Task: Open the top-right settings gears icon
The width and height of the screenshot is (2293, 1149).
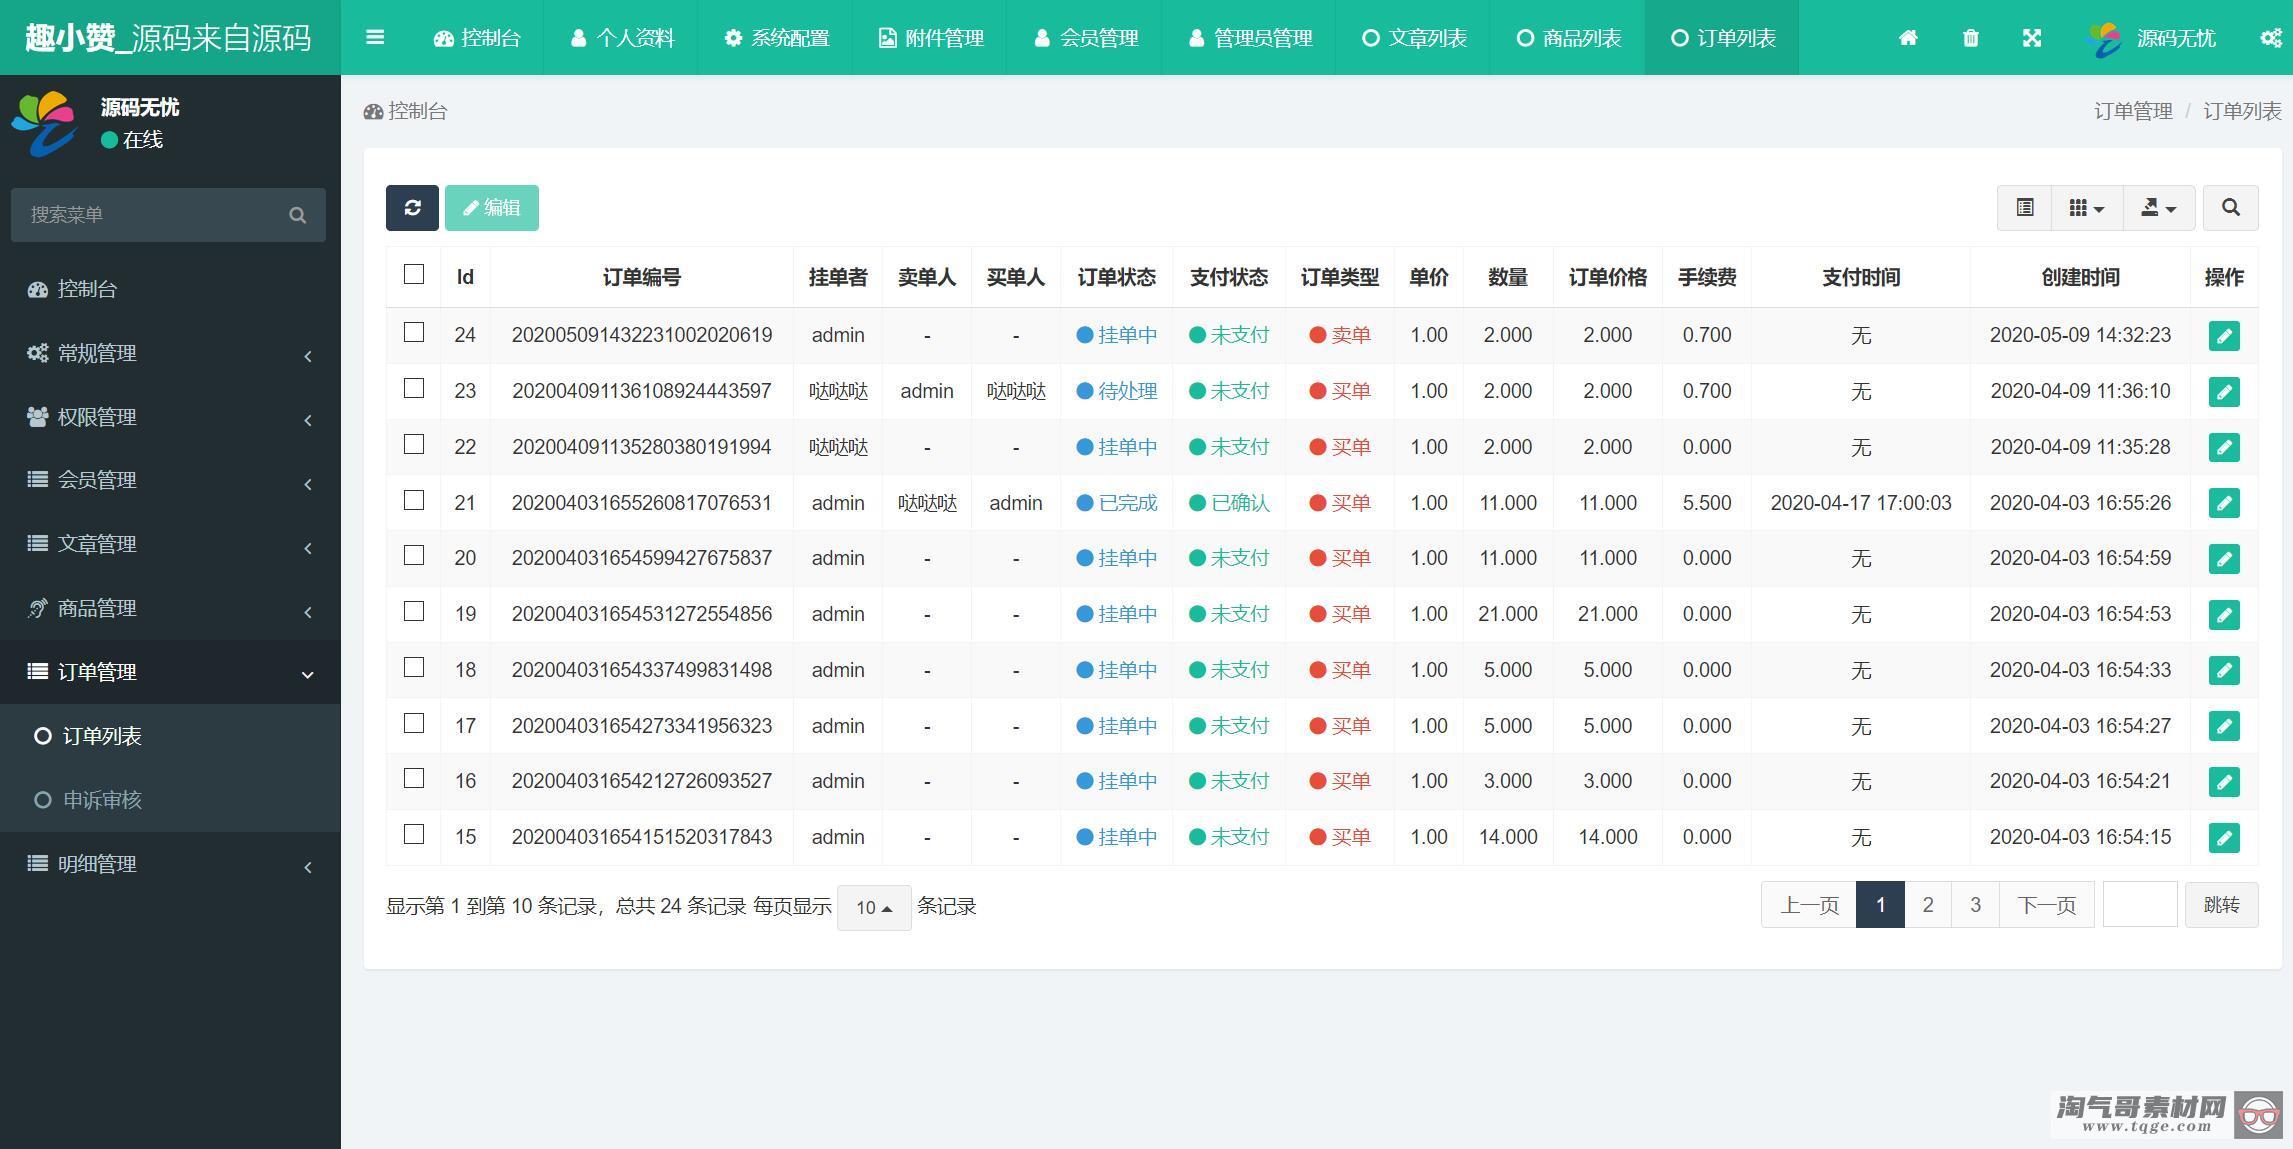Action: (x=2272, y=38)
